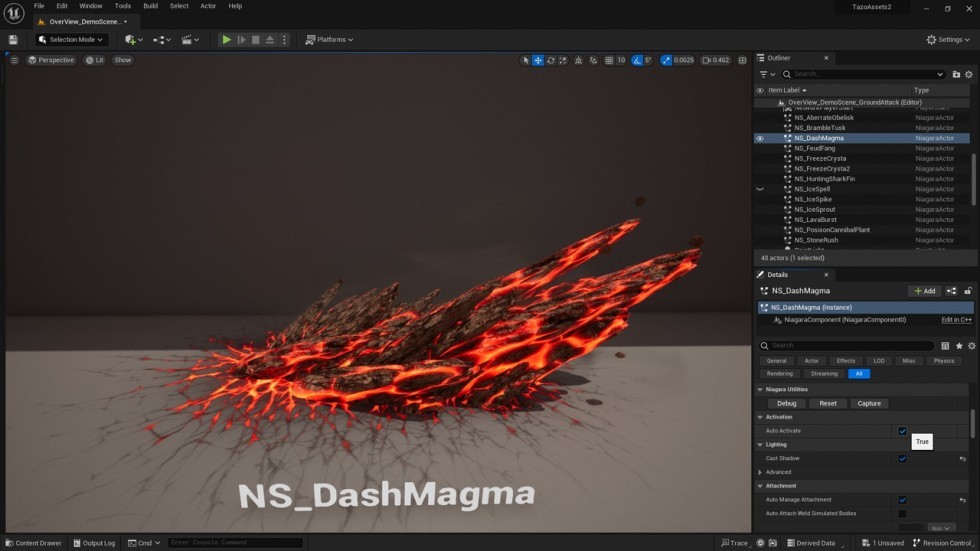Click the skip frame playback button
Image resolution: width=980 pixels, height=551 pixels.
click(241, 39)
